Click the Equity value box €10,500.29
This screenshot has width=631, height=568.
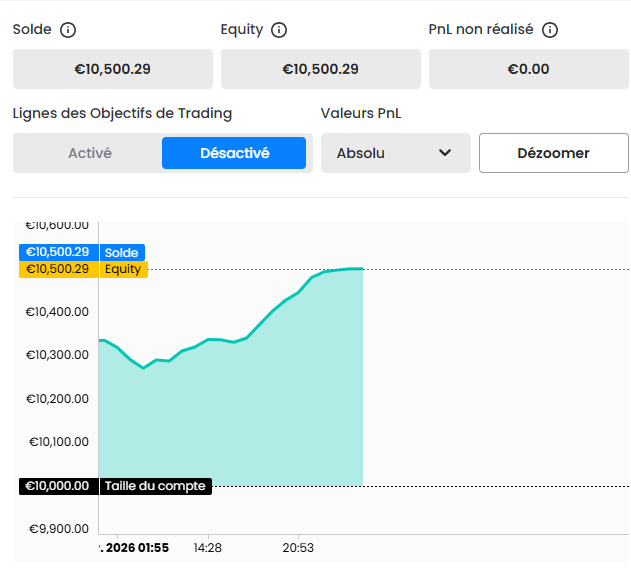321,69
